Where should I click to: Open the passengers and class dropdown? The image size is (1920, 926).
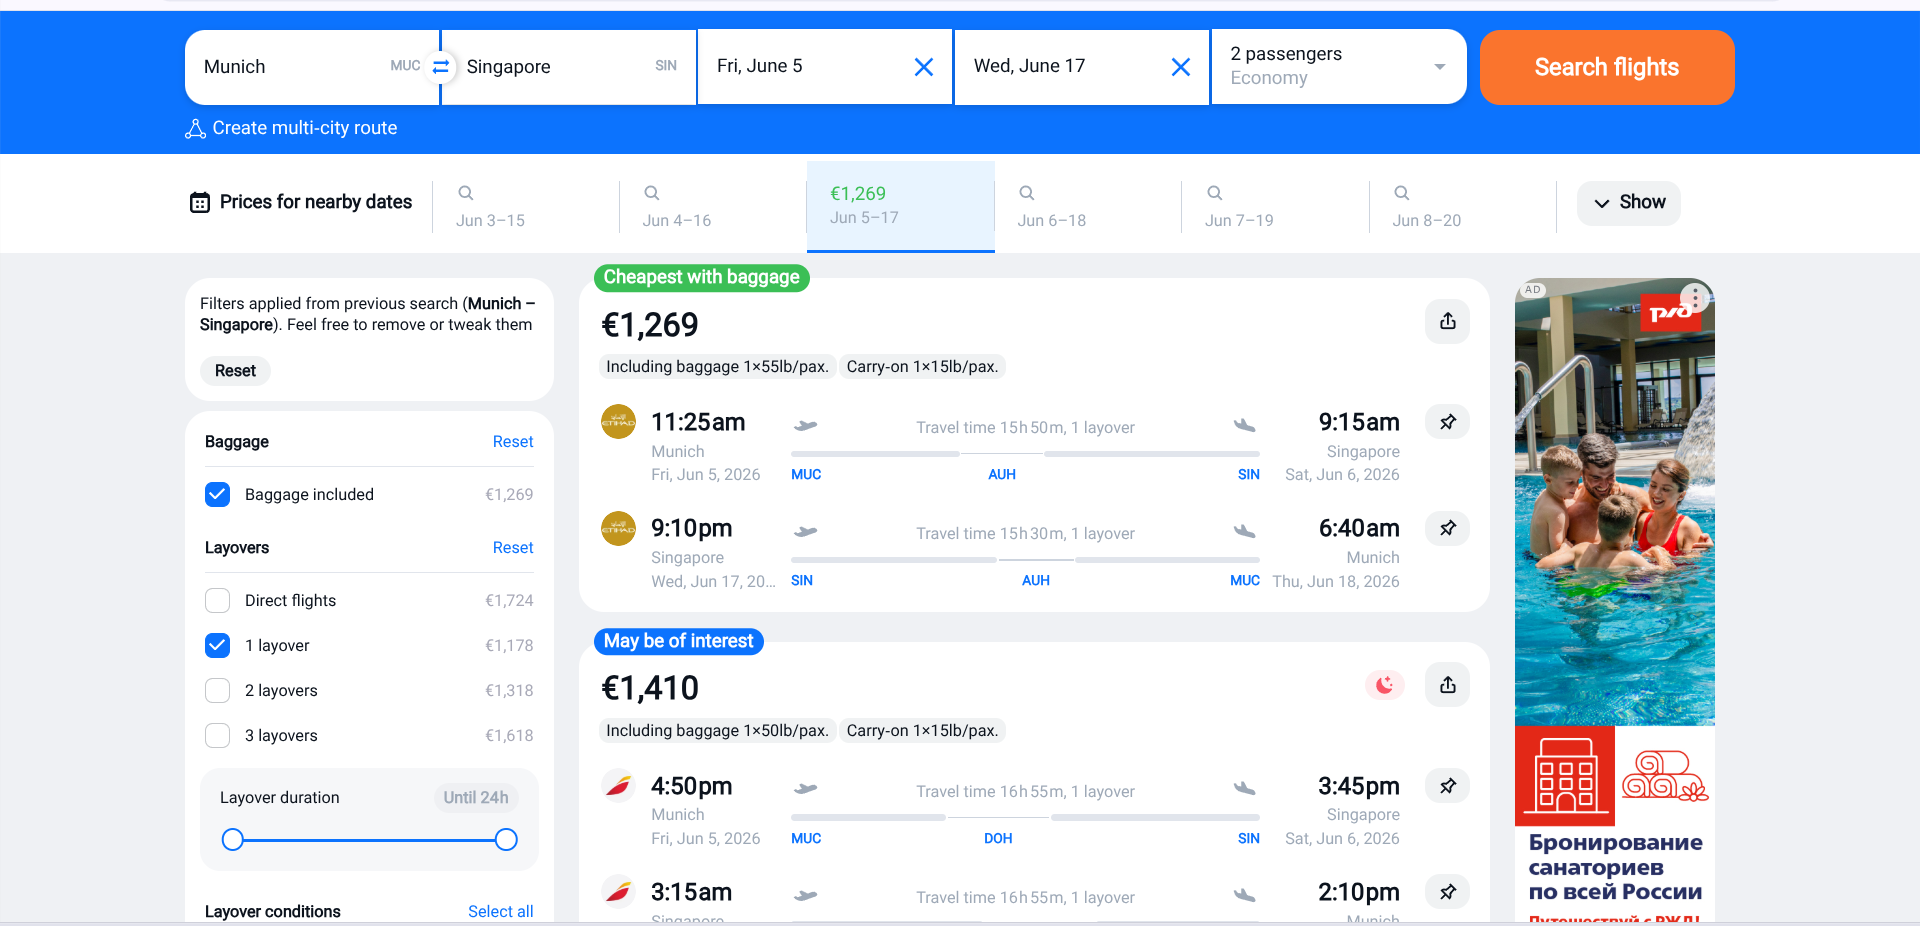coord(1338,67)
